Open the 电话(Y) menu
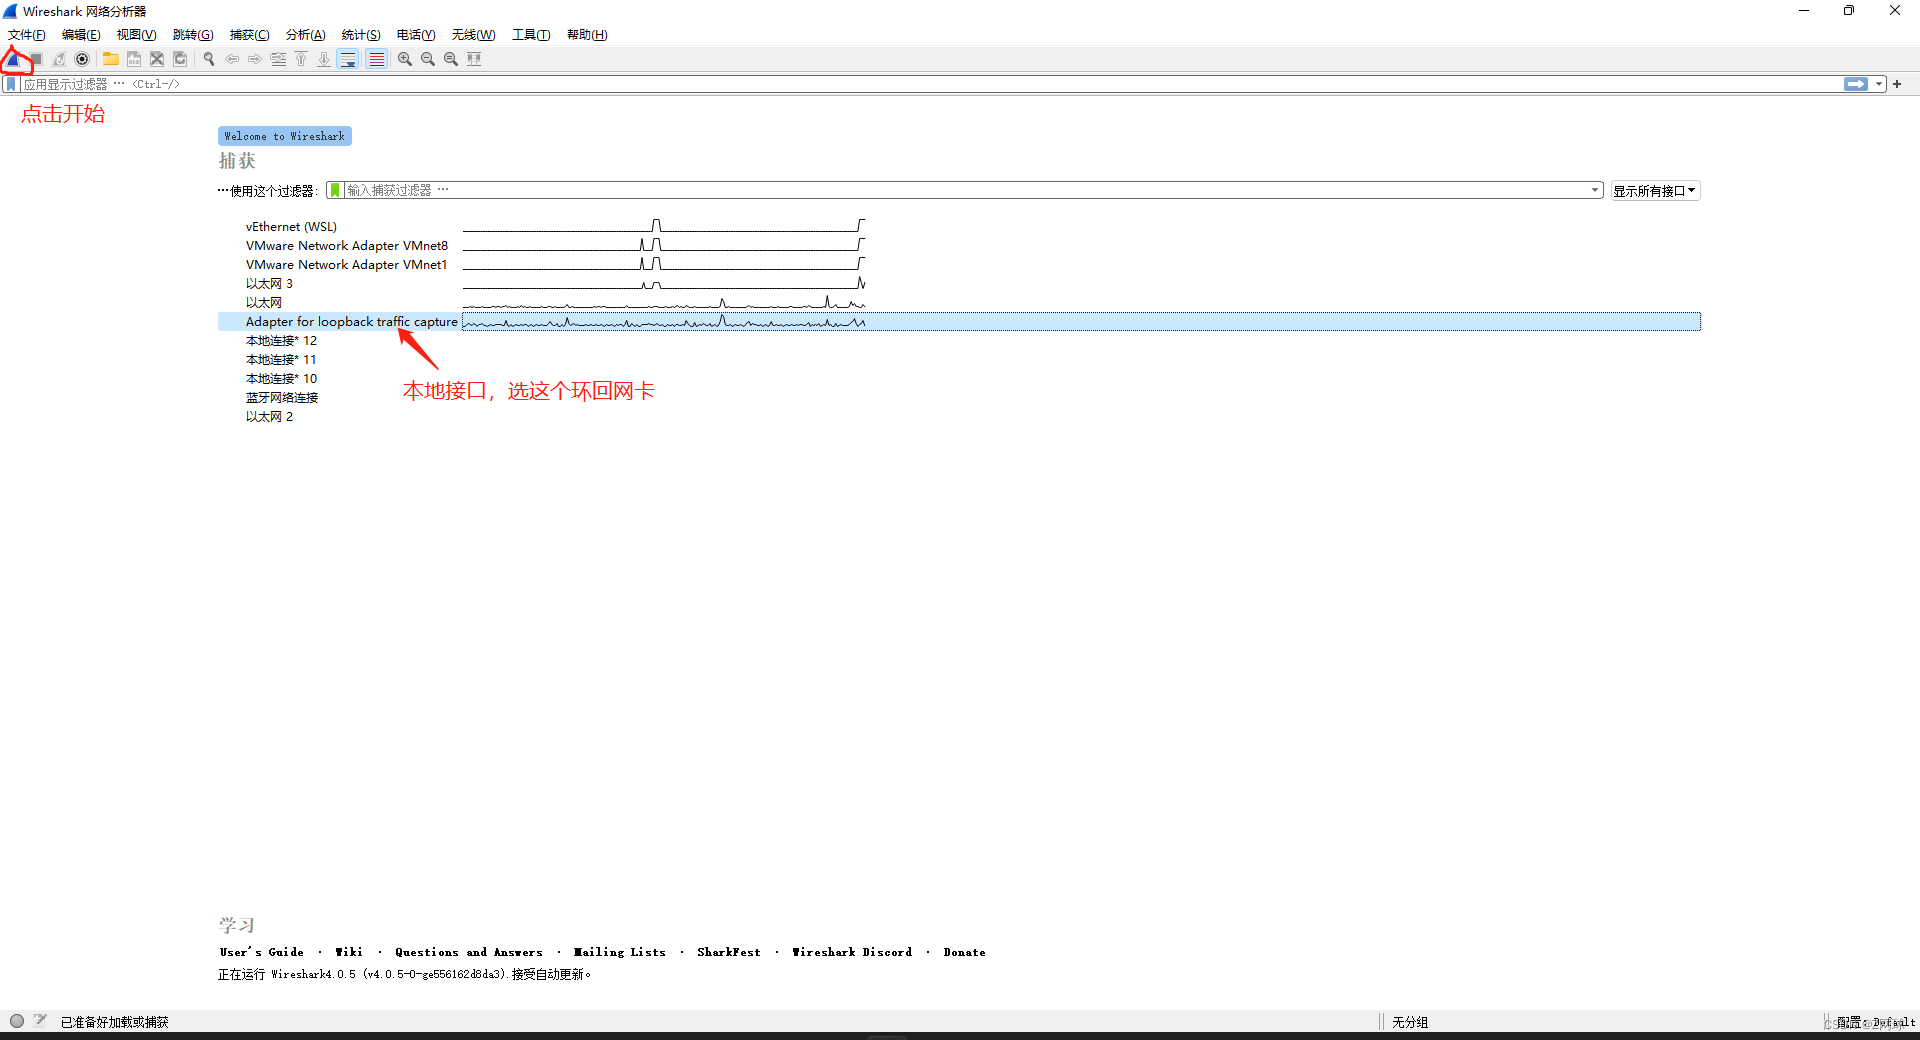 point(416,35)
